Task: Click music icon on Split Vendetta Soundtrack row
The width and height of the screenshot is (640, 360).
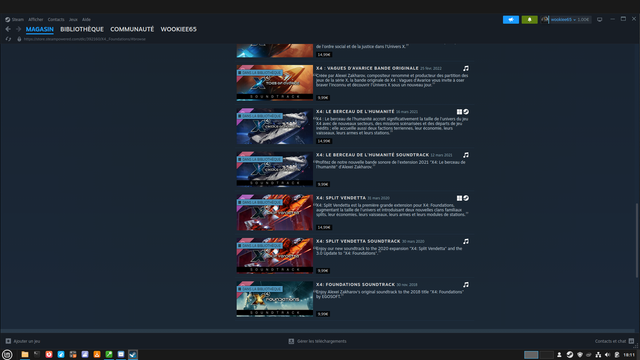Action: 466,242
